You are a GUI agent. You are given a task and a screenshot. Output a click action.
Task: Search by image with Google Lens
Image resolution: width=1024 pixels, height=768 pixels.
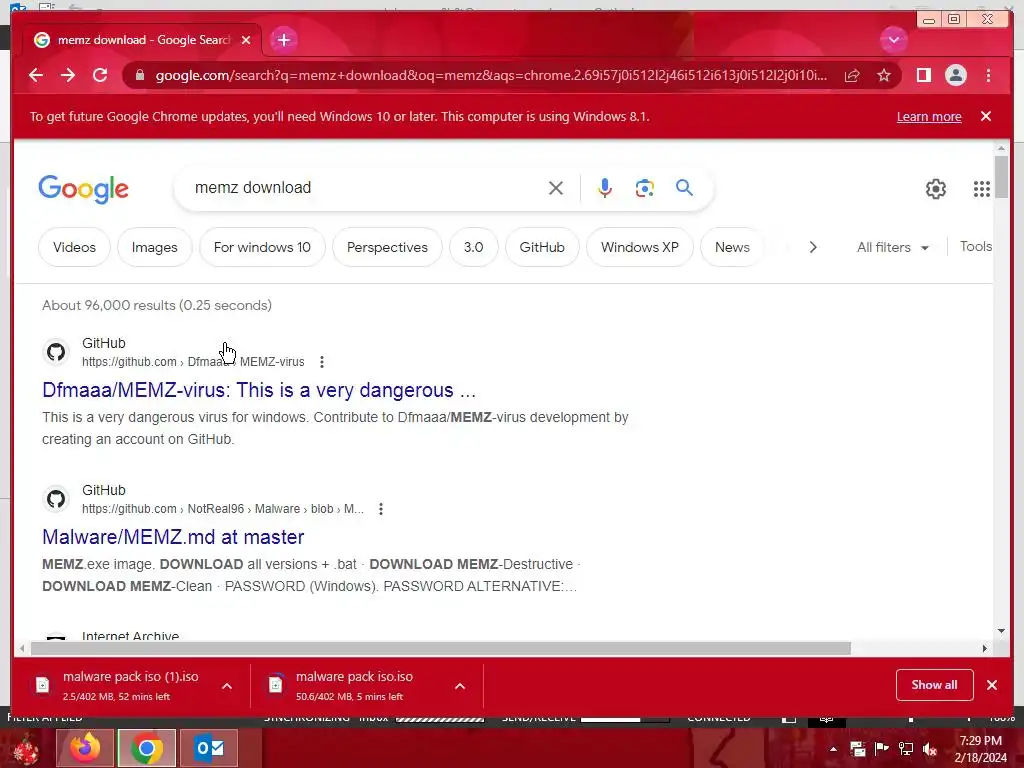[645, 188]
